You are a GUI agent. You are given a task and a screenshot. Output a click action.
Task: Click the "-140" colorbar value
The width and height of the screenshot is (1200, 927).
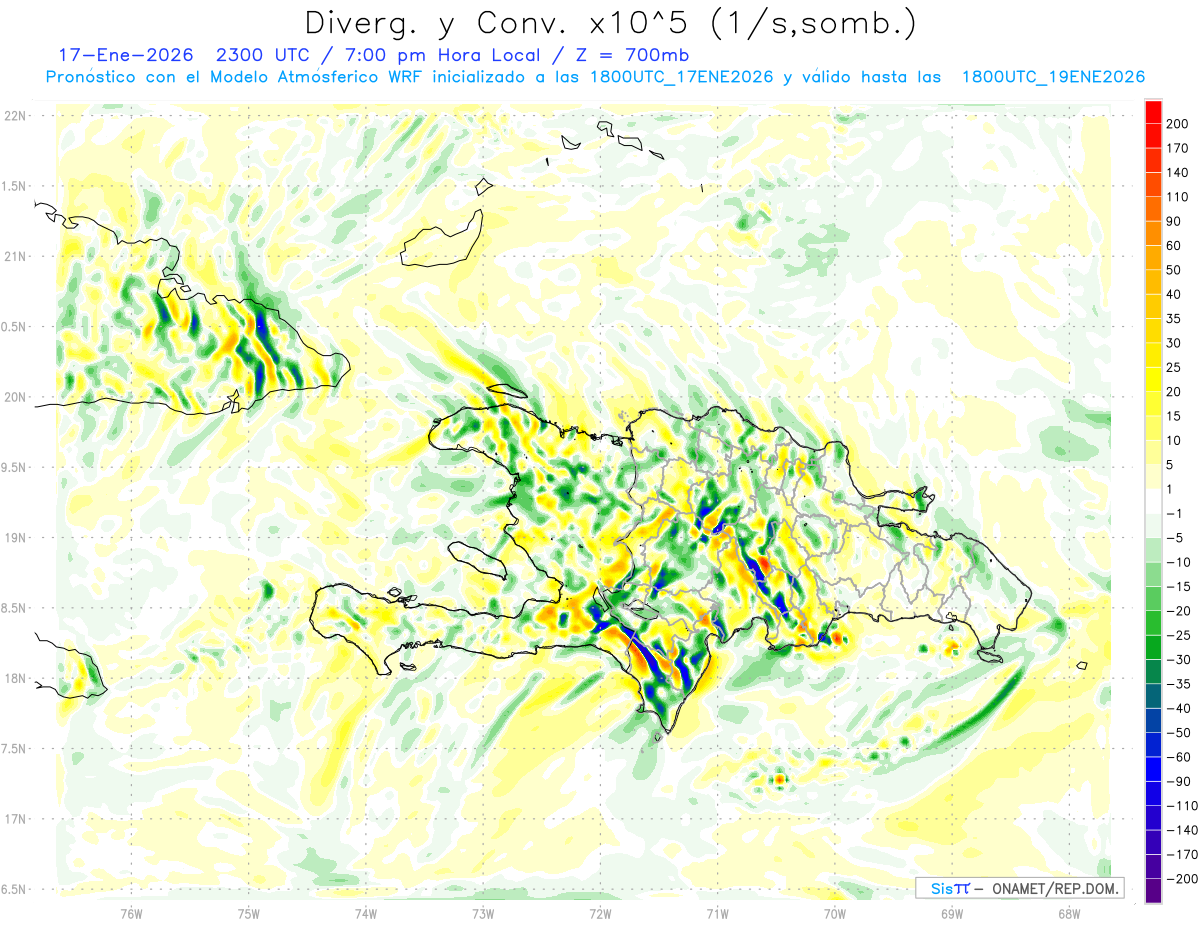pos(1180,829)
